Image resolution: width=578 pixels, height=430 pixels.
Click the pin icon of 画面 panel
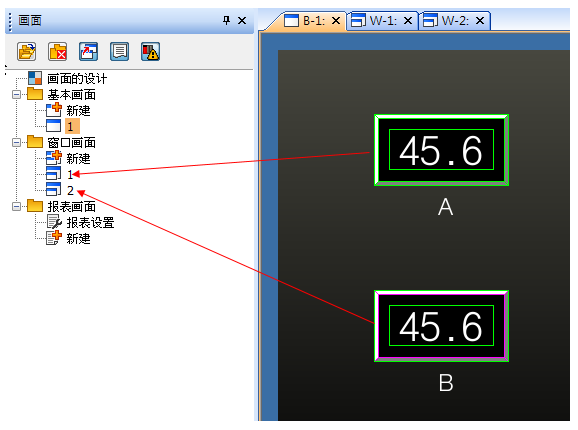(227, 20)
